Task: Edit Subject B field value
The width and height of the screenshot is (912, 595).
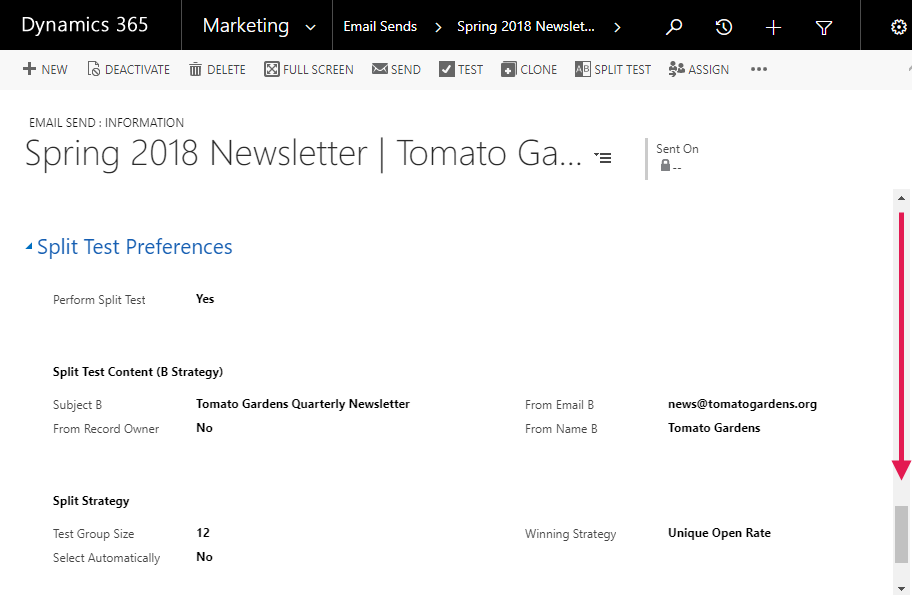Action: tap(303, 404)
